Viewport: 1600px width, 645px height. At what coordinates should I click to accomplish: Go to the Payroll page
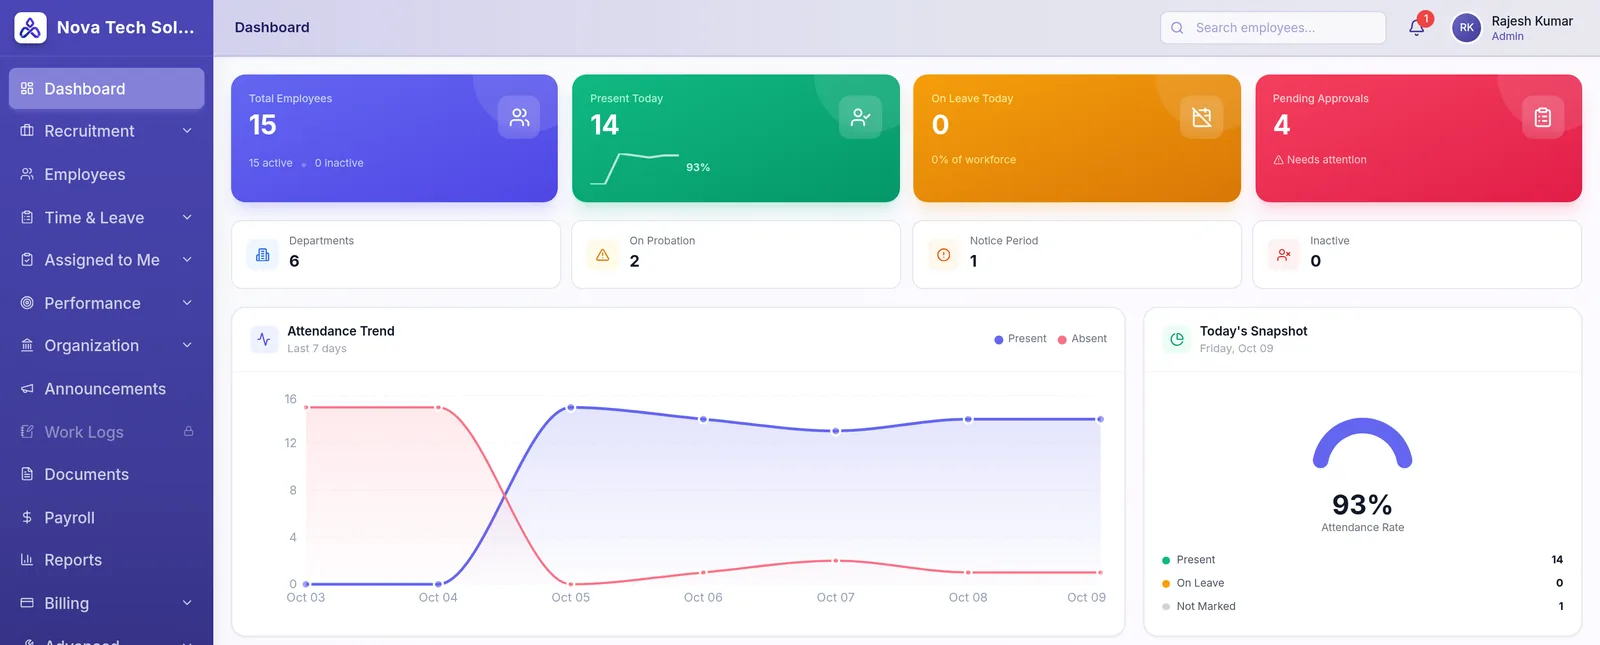106,517
